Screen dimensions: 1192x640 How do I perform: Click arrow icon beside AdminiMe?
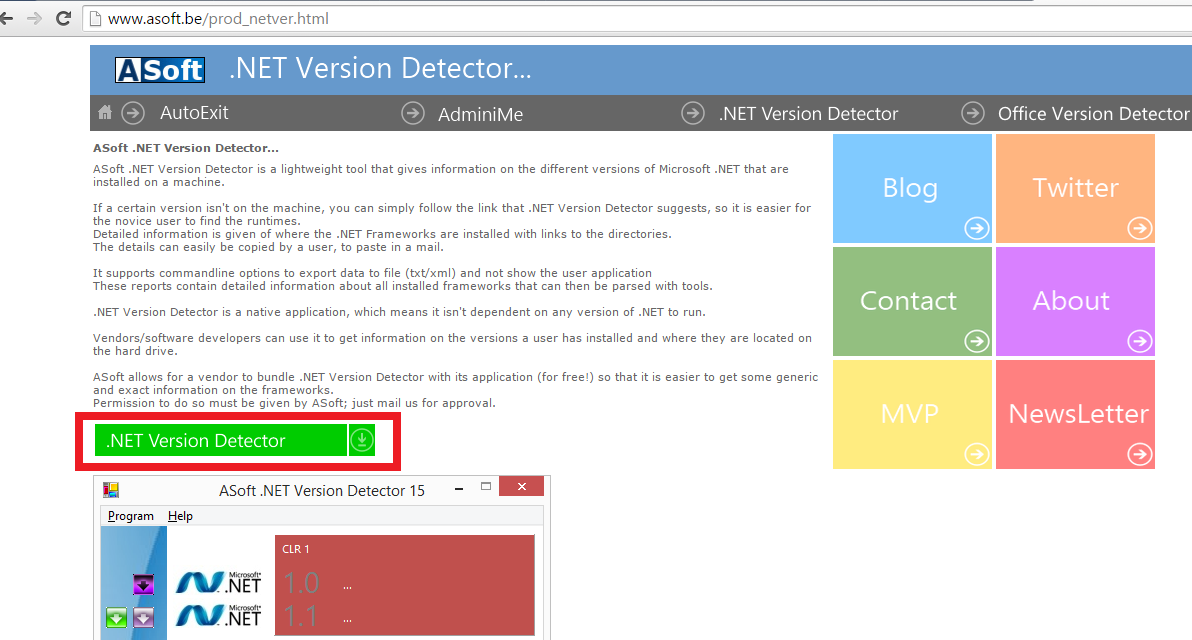click(x=413, y=113)
